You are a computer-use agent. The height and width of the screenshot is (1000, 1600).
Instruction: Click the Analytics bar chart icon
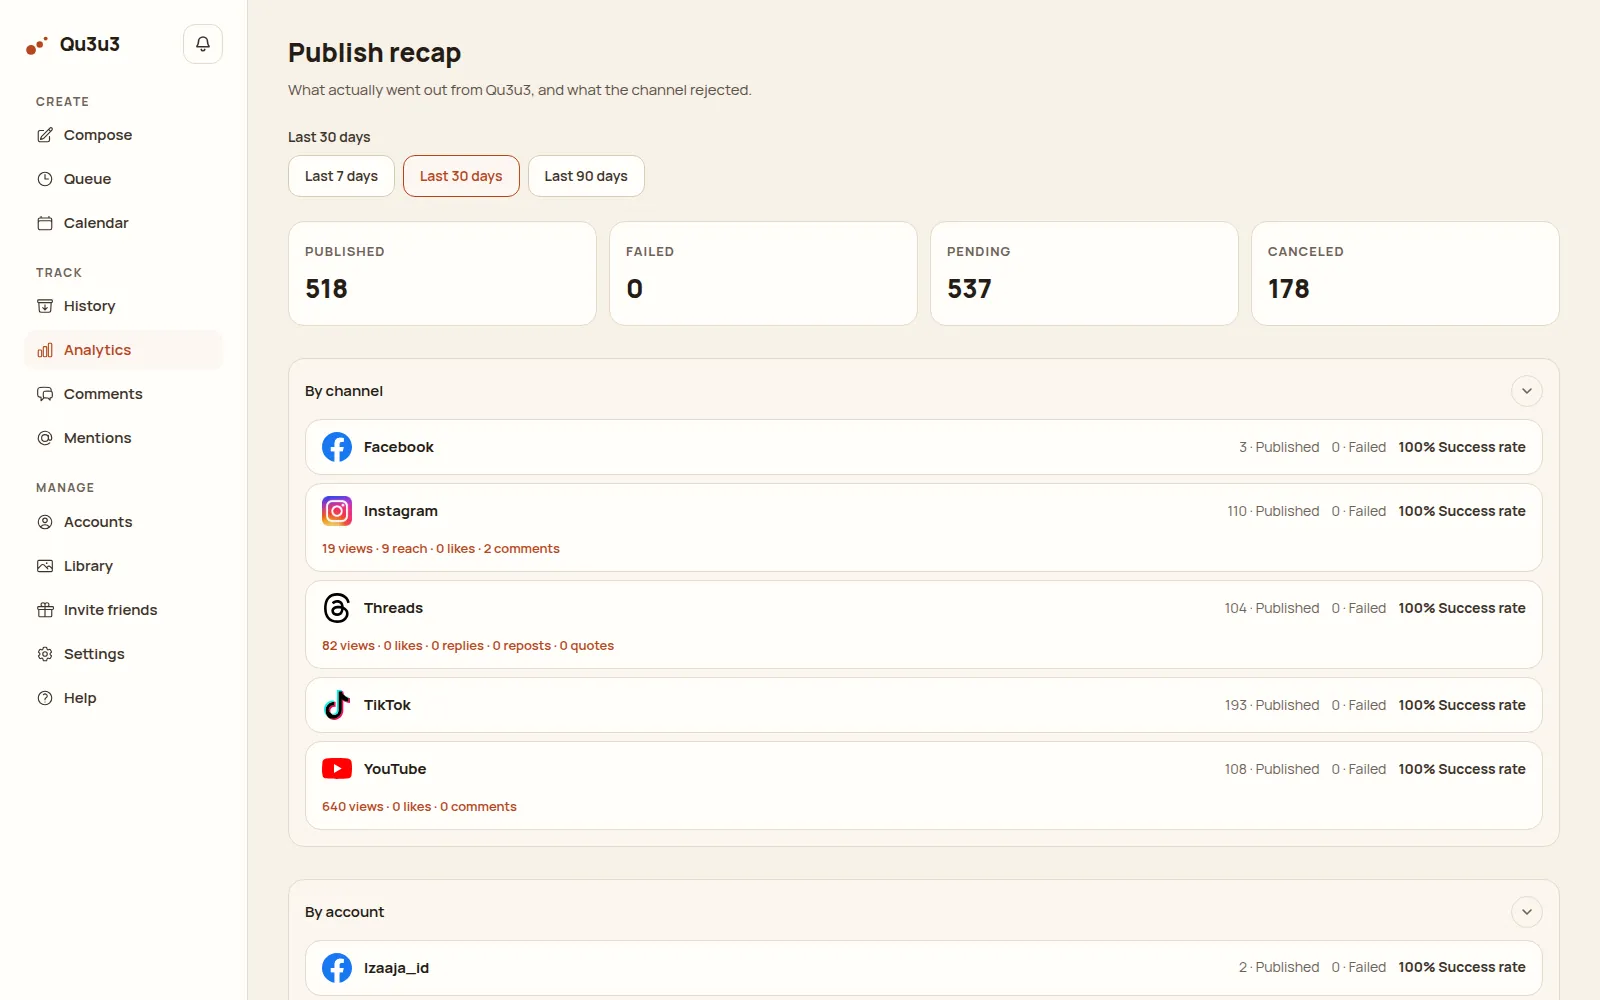(x=45, y=350)
